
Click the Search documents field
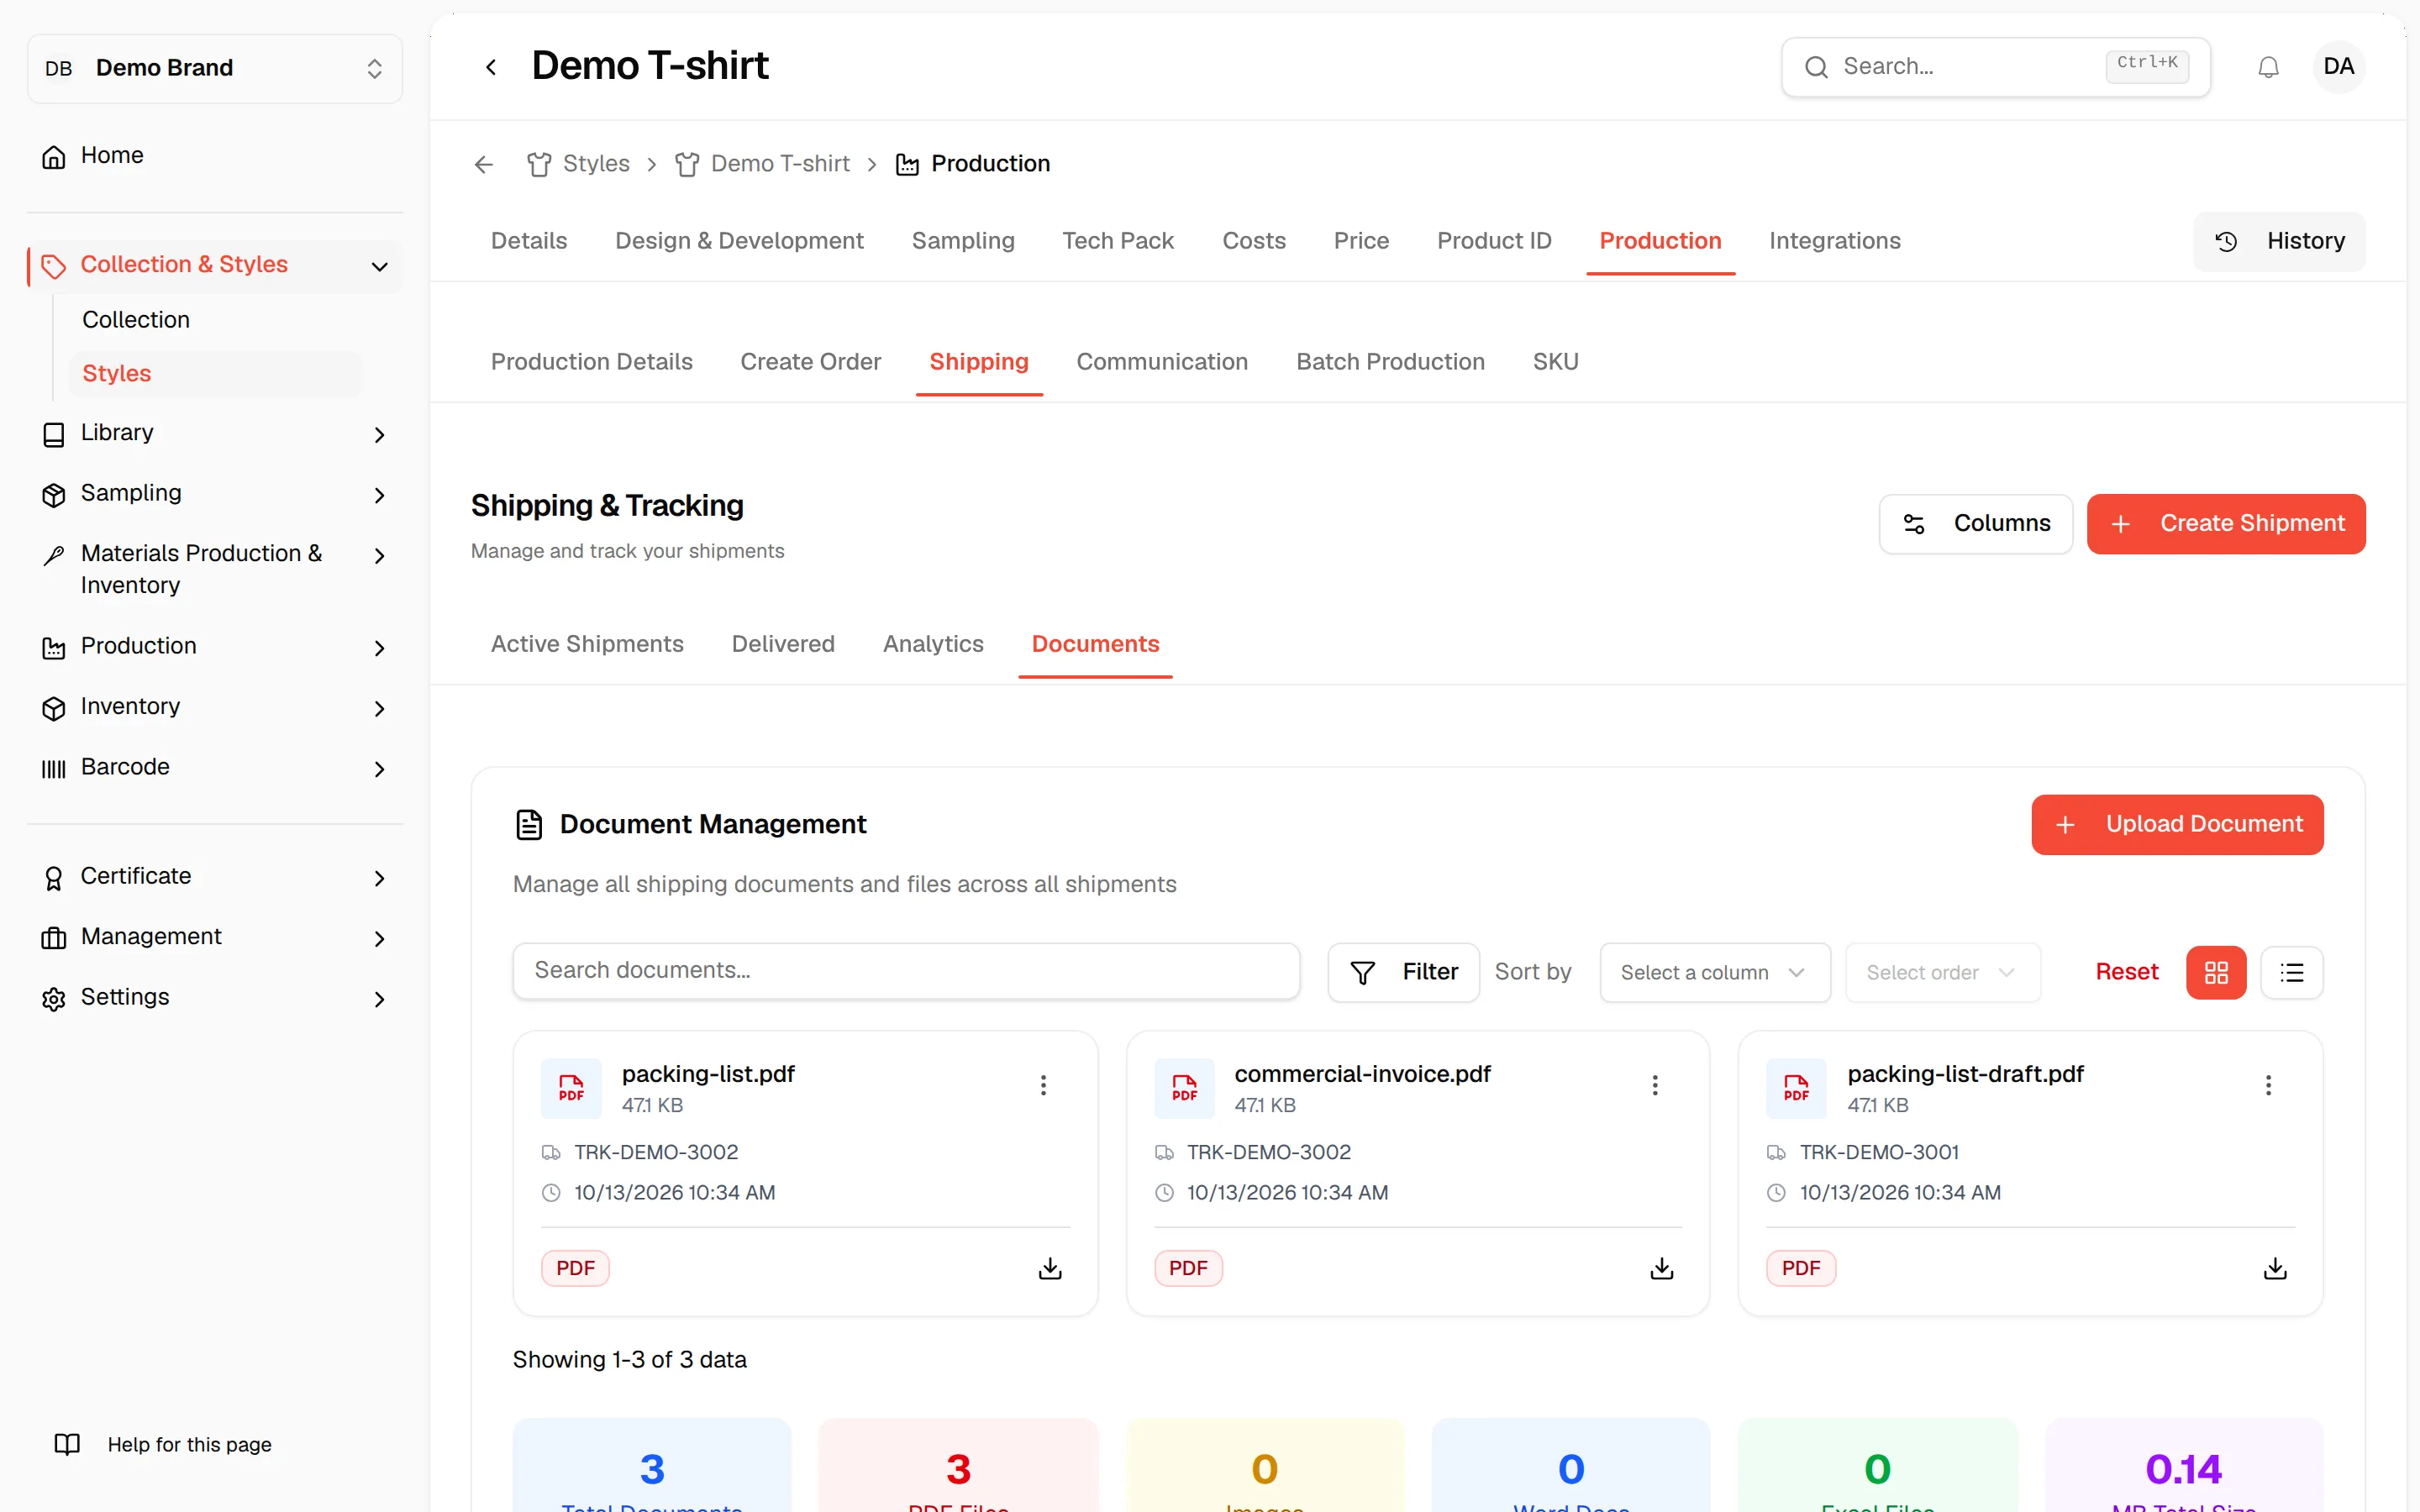pyautogui.click(x=906, y=971)
